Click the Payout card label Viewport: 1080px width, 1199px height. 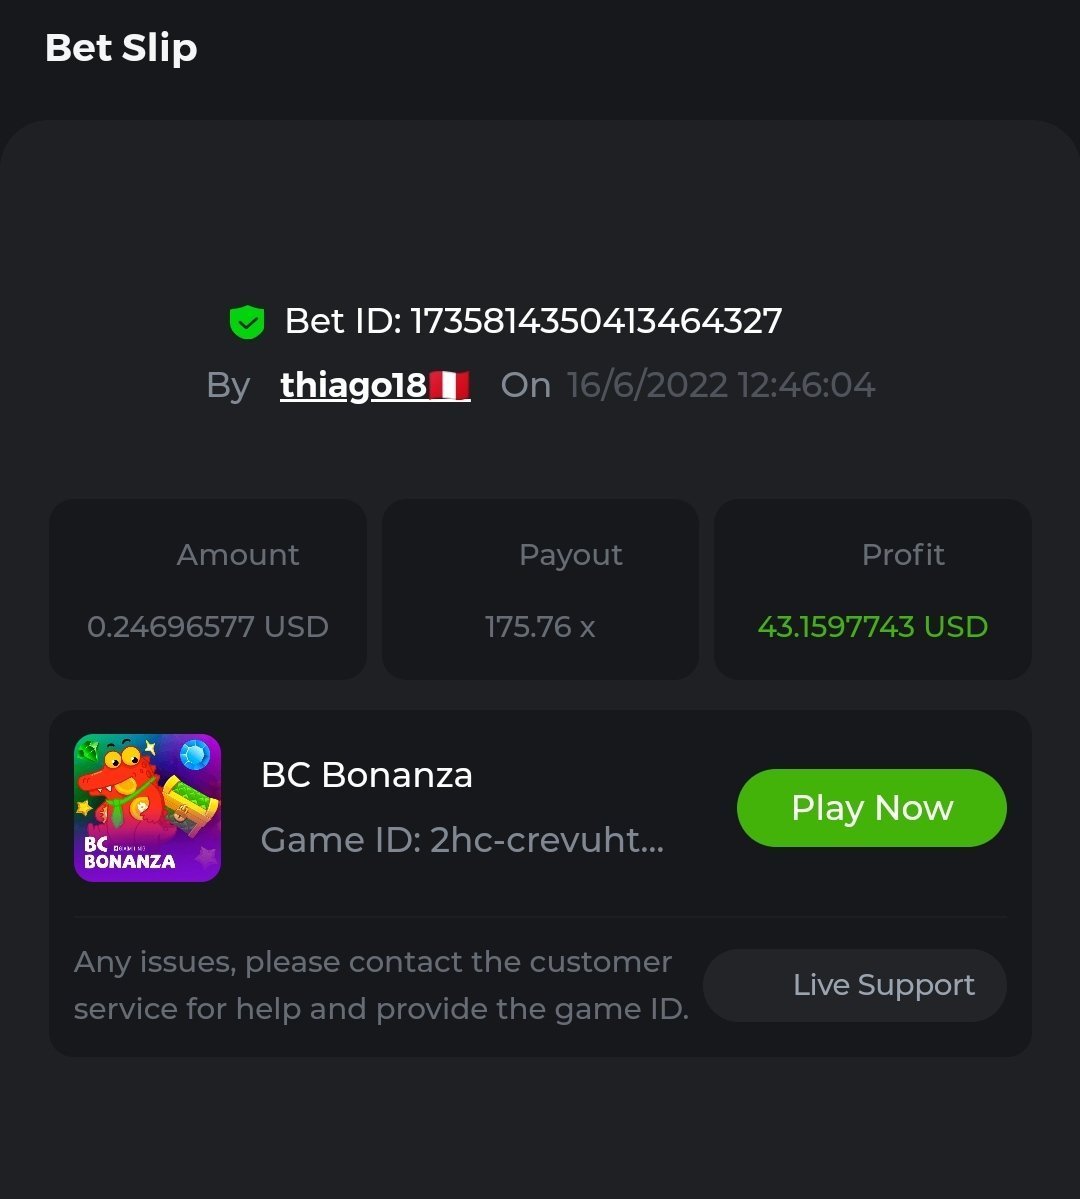(571, 555)
